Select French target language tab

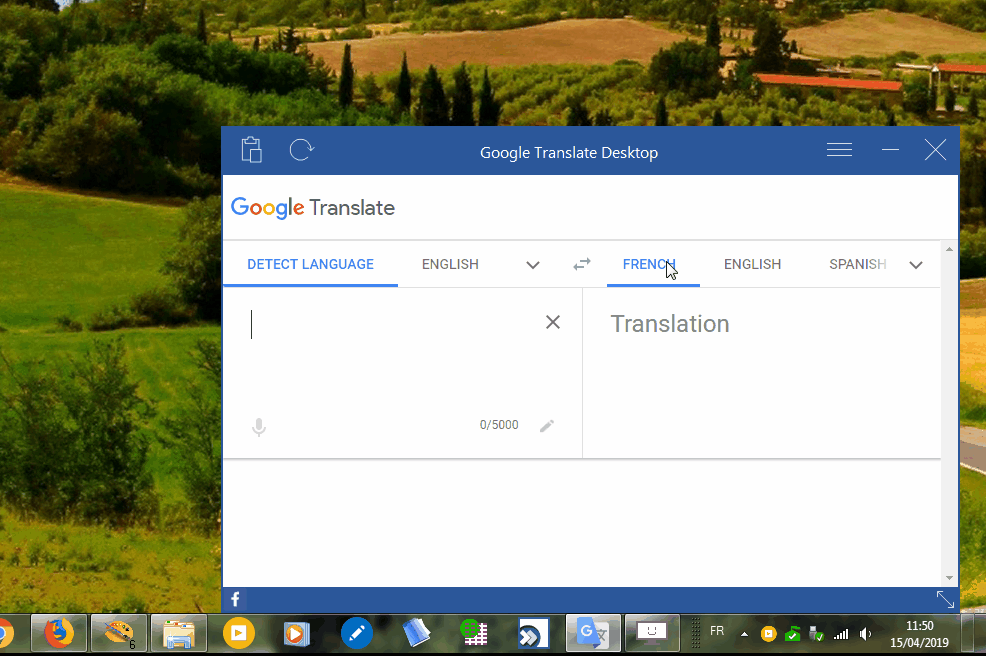tap(649, 264)
